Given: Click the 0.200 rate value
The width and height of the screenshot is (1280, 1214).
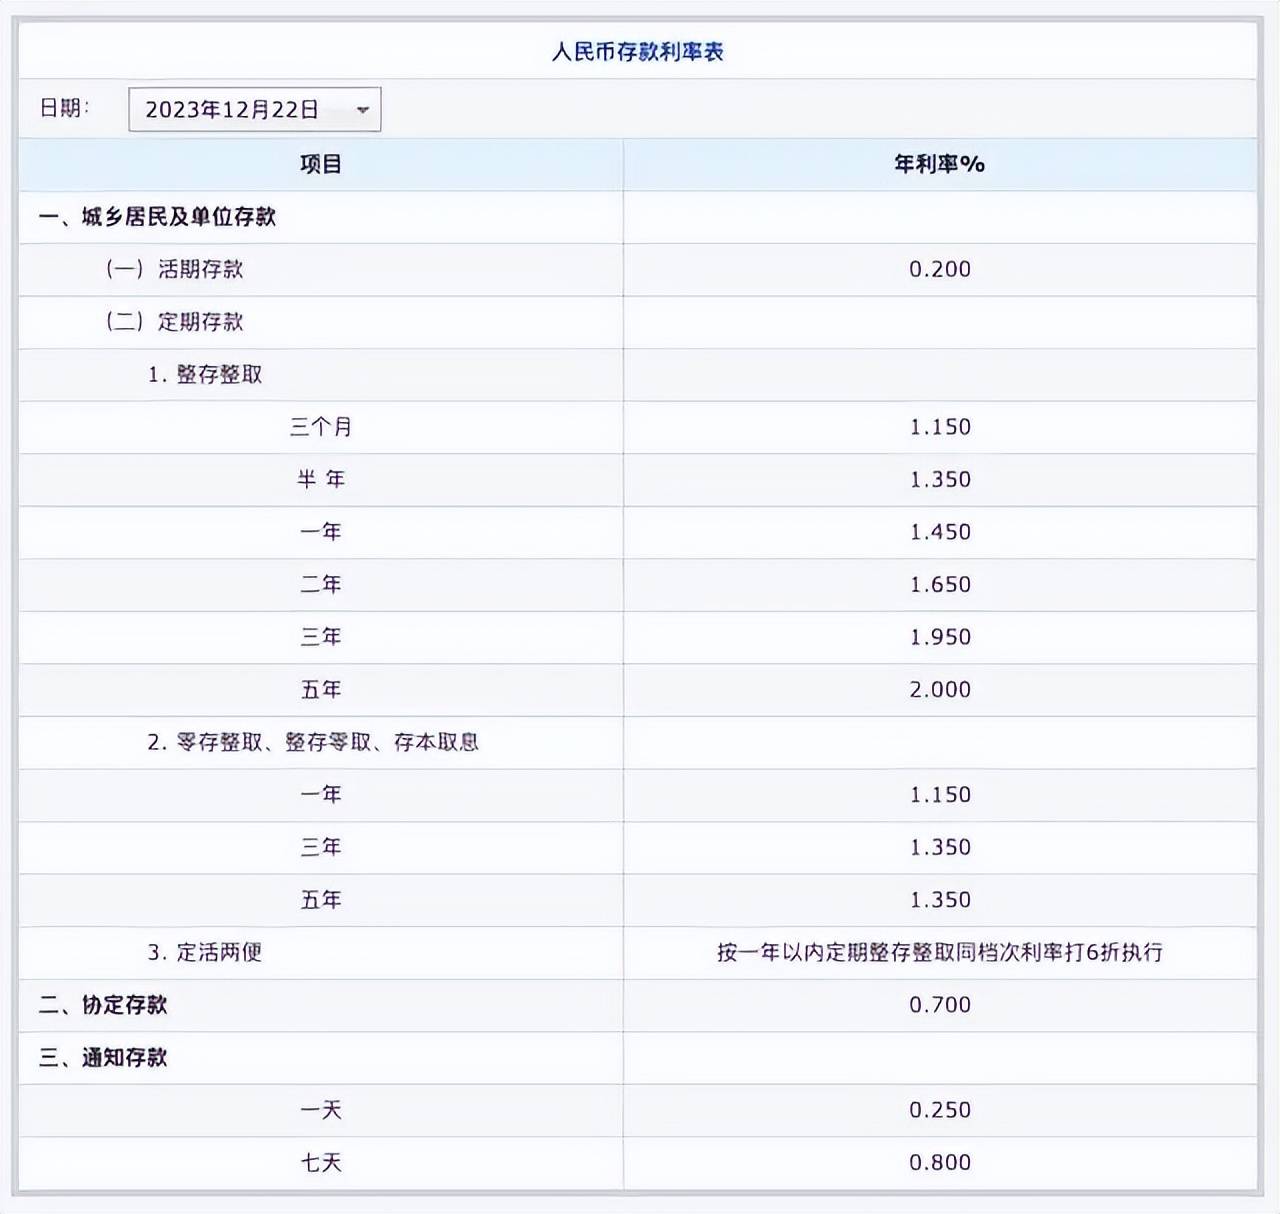Looking at the screenshot, I should coord(940,269).
